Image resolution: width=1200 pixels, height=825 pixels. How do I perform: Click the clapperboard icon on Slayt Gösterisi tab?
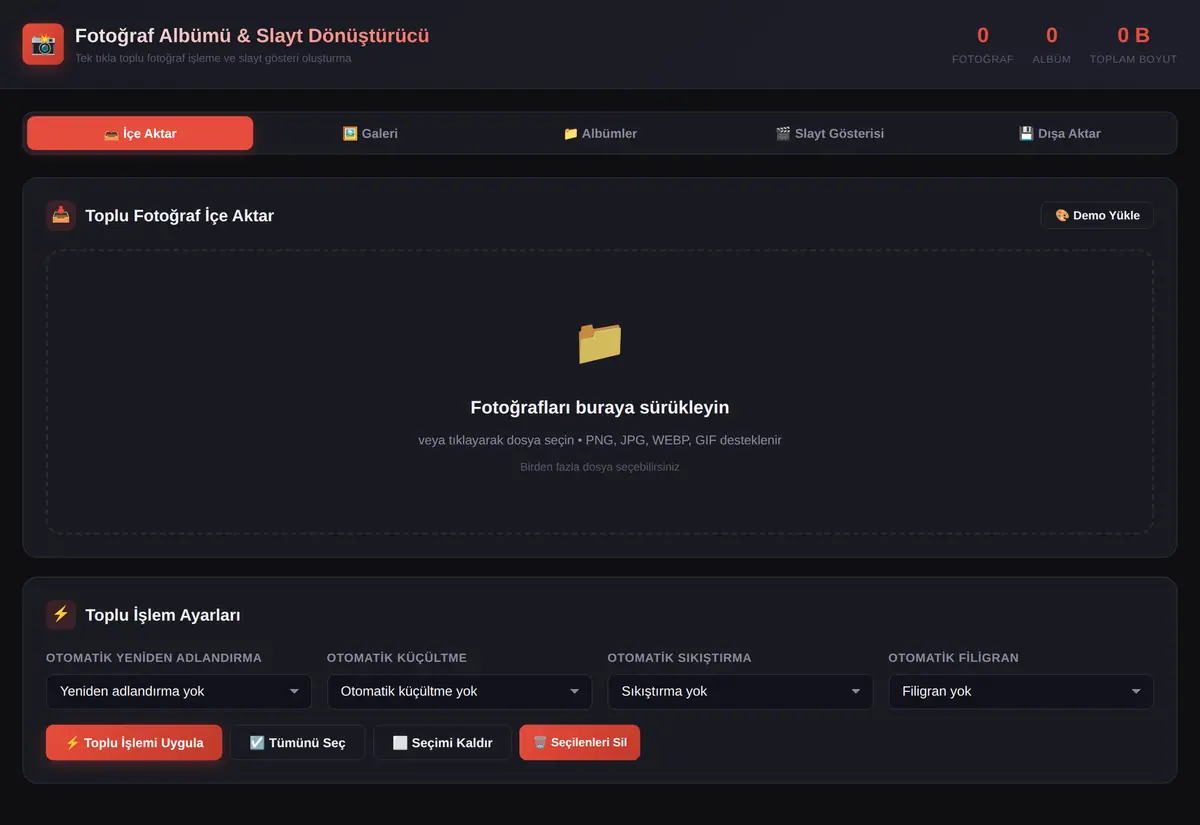pyautogui.click(x=783, y=133)
